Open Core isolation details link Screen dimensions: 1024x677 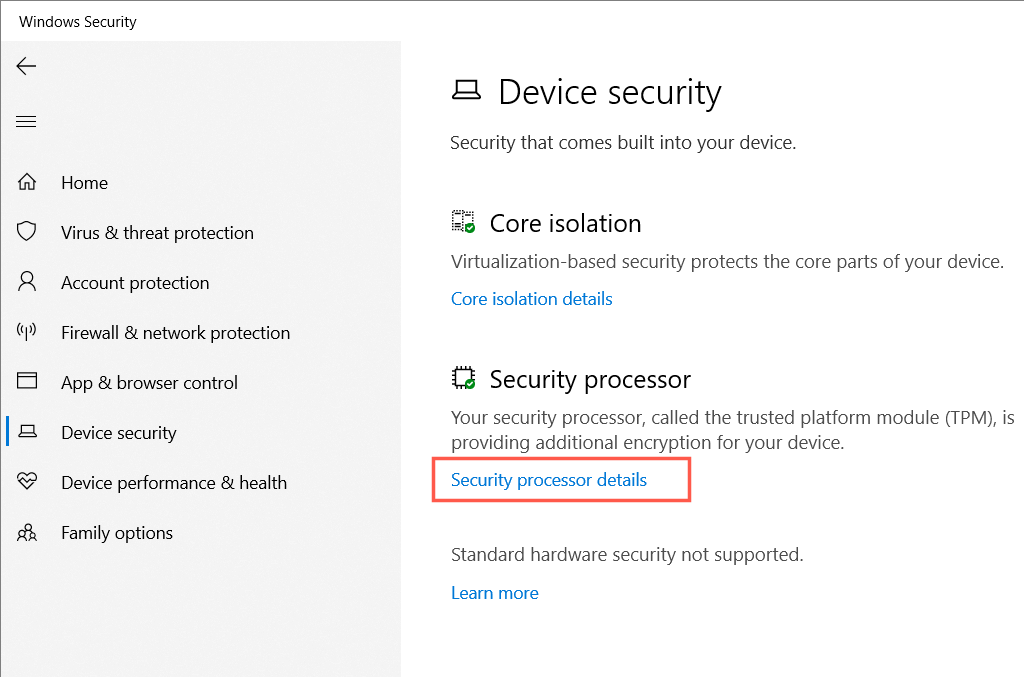click(531, 298)
